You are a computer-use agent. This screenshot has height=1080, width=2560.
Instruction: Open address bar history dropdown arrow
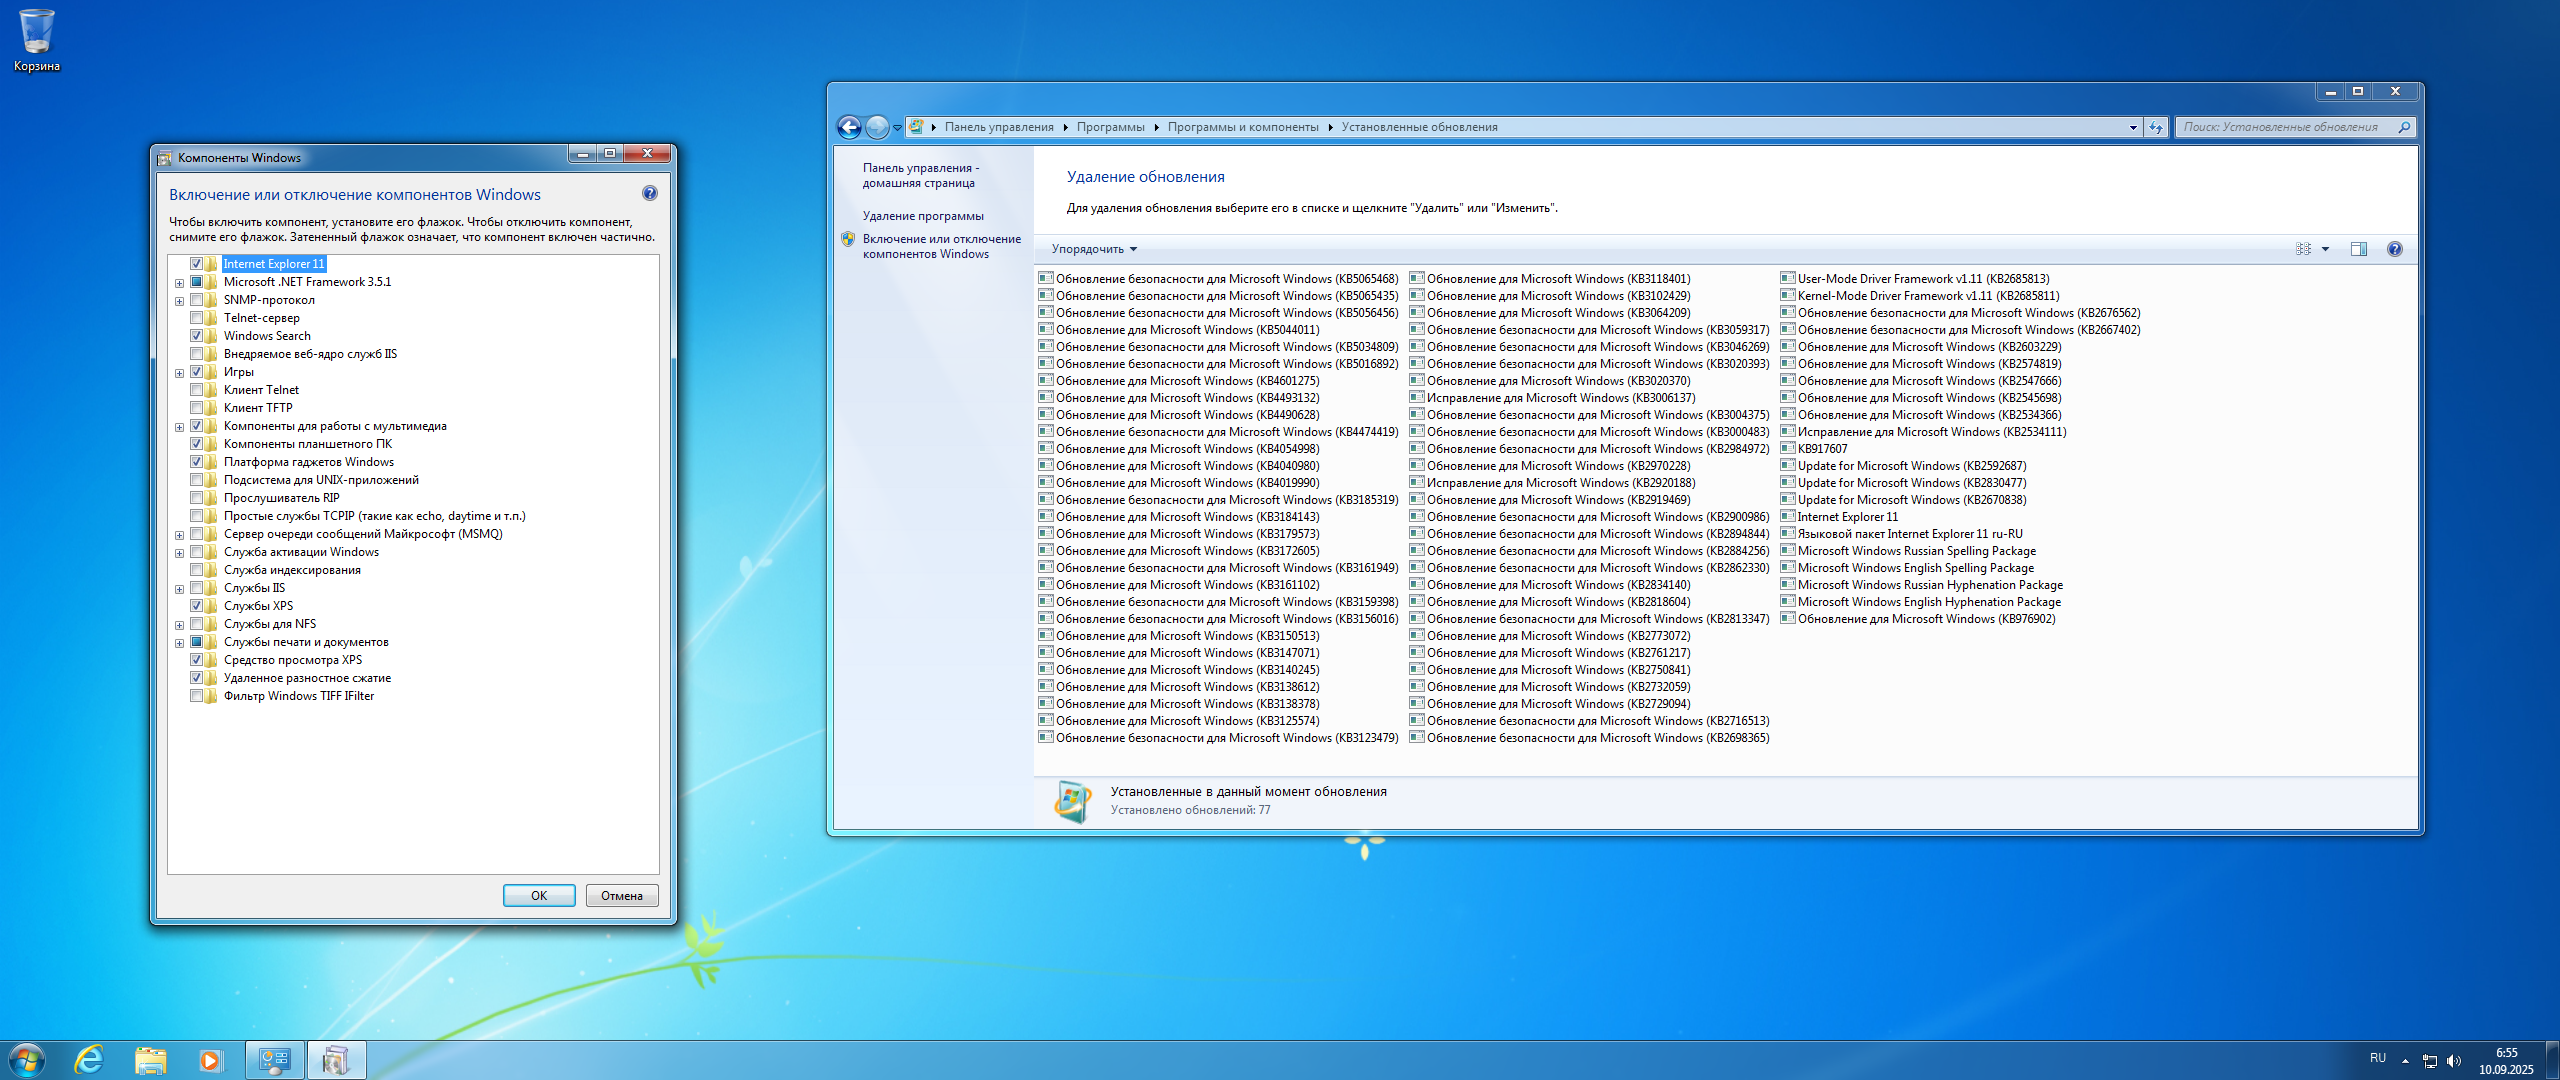click(2133, 127)
